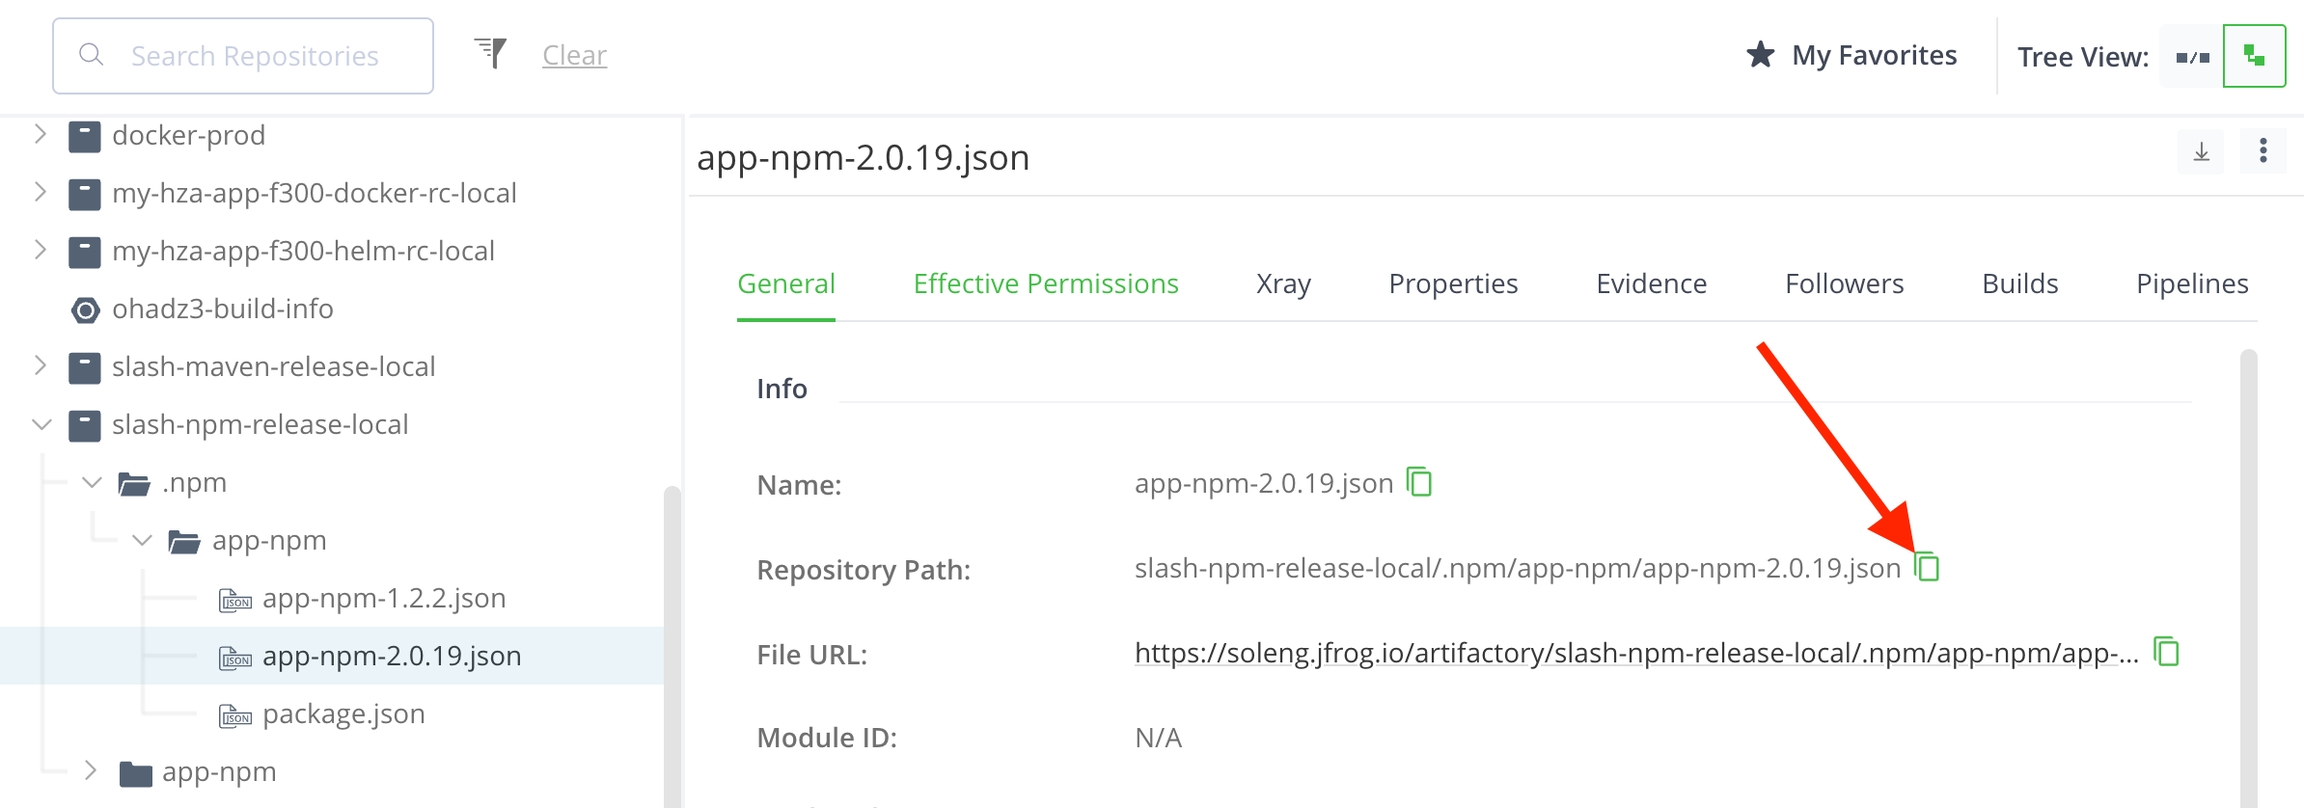The height and width of the screenshot is (808, 2304).
Task: Collapse the slash-npm-release-local repository
Action: (41, 425)
